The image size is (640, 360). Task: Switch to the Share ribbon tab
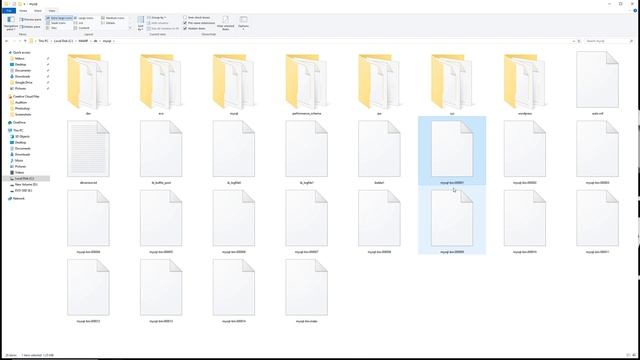pos(38,11)
